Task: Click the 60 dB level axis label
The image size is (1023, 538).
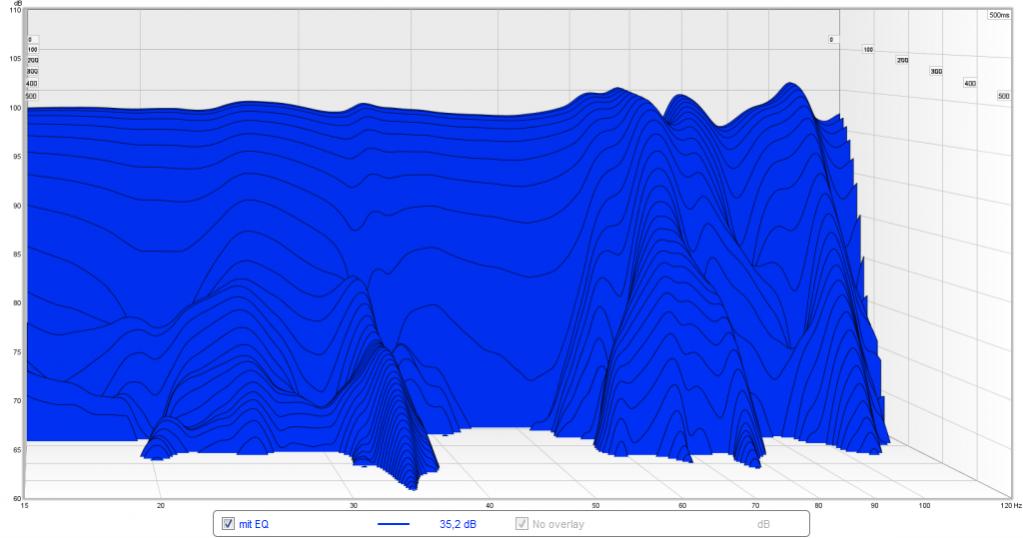Action: tap(14, 497)
